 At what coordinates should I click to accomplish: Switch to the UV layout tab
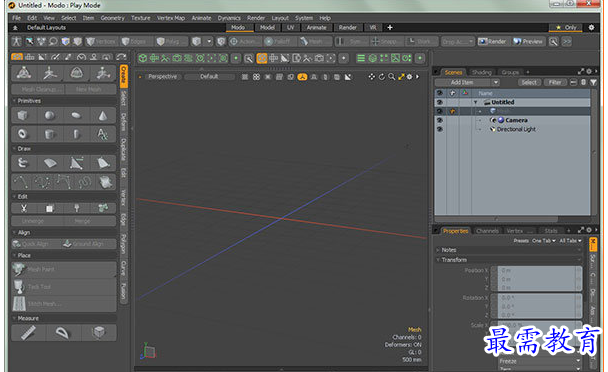[x=290, y=28]
